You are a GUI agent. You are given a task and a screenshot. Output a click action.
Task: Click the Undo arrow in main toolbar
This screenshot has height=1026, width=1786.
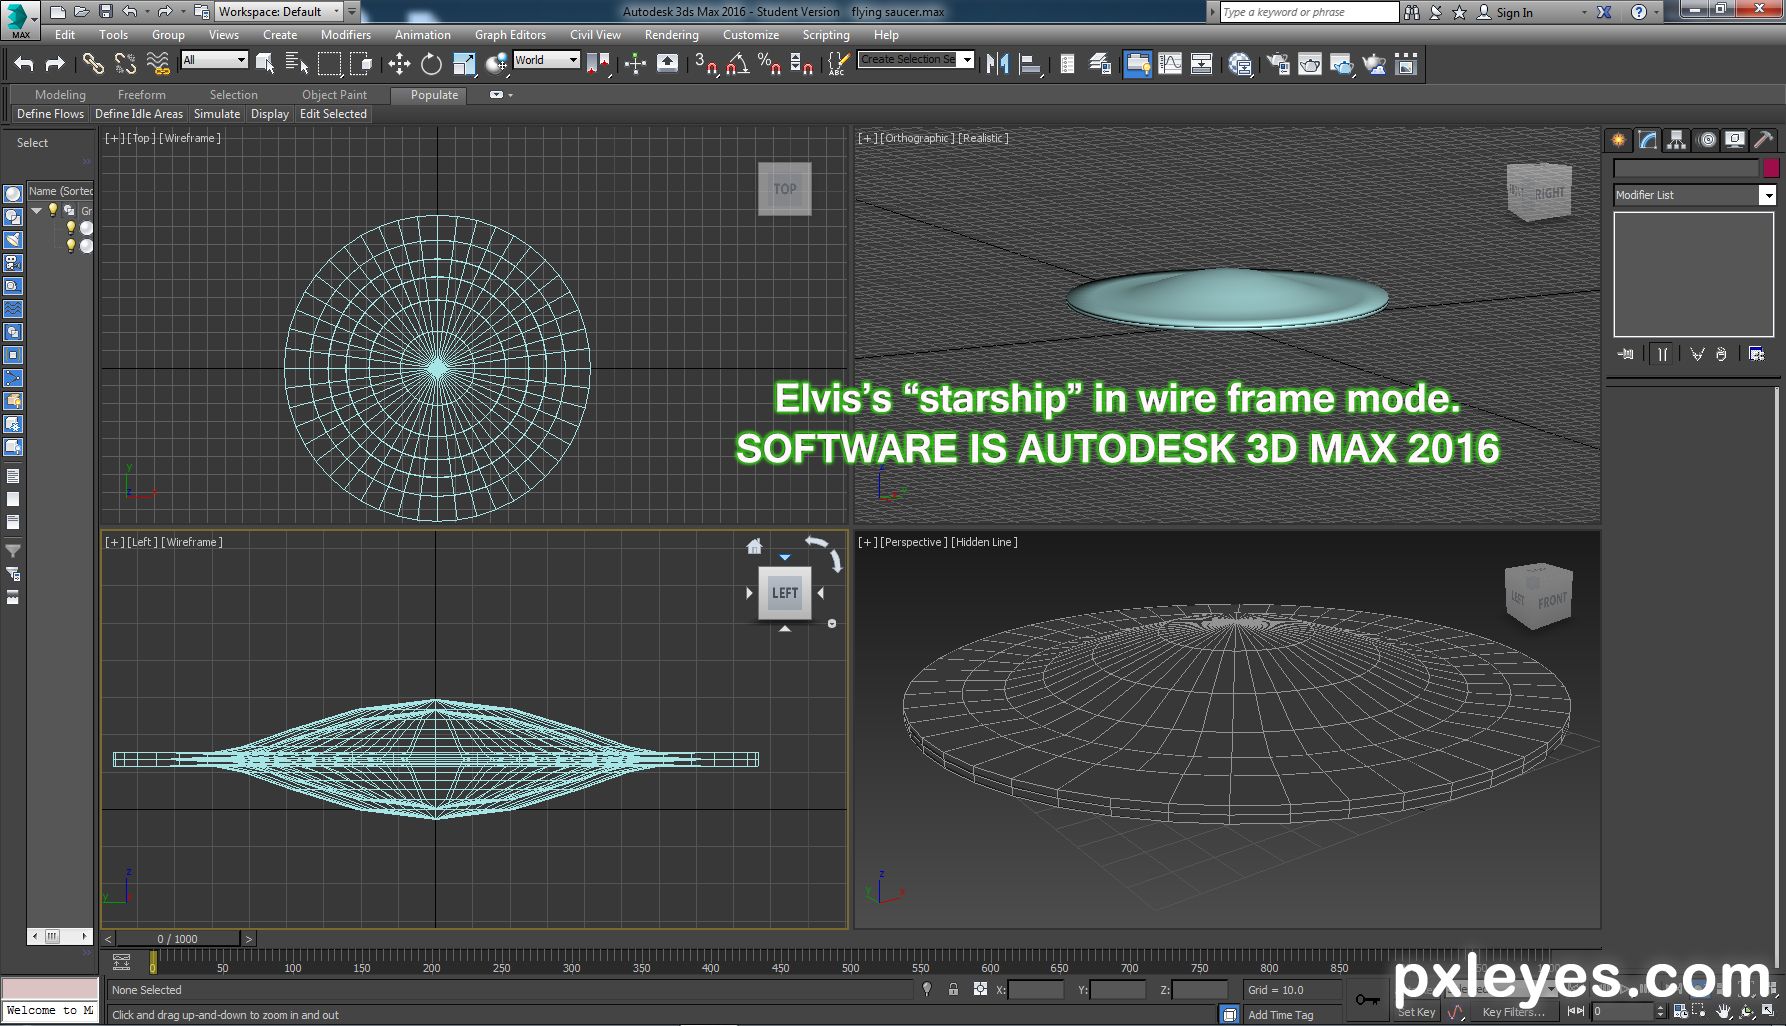(24, 64)
